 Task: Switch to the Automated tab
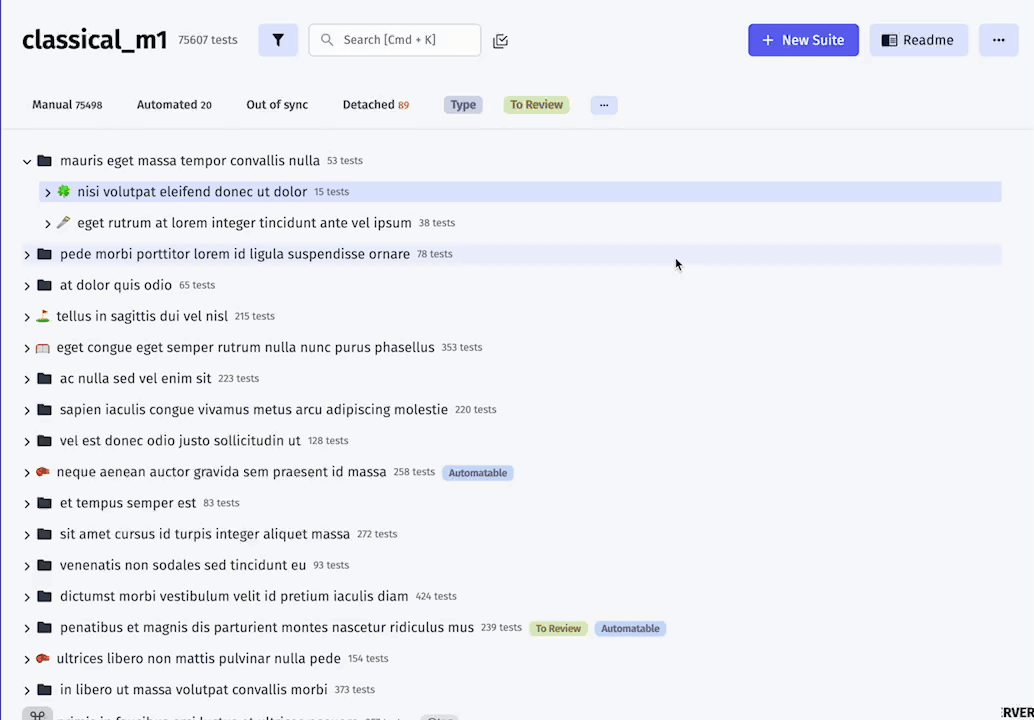tap(174, 105)
